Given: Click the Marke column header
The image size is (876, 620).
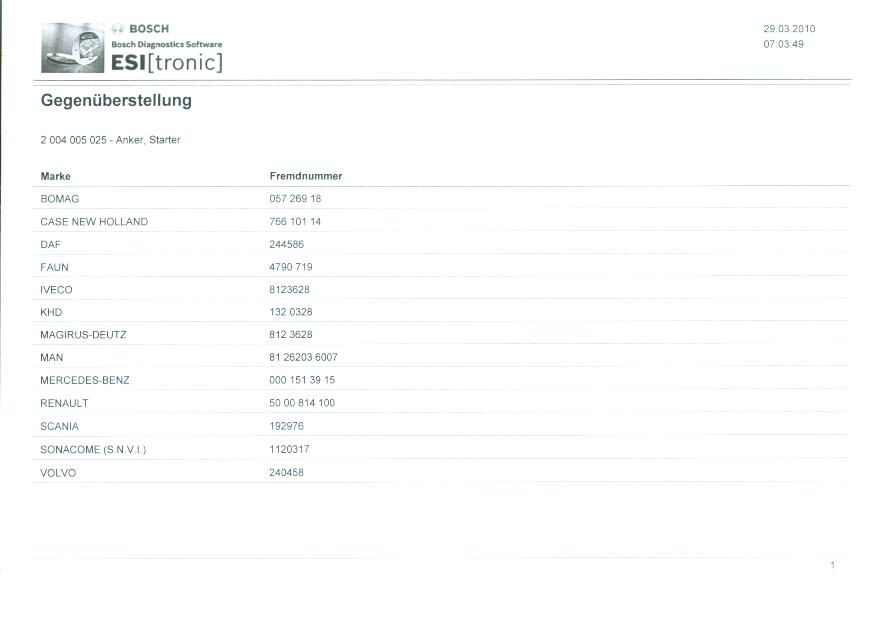Looking at the screenshot, I should [x=55, y=176].
